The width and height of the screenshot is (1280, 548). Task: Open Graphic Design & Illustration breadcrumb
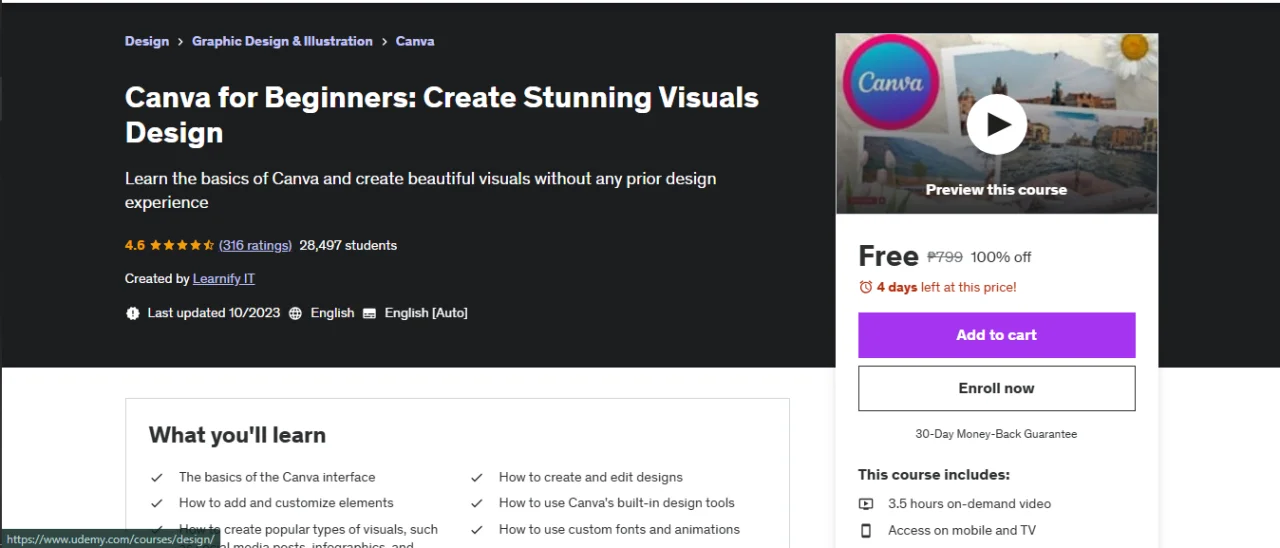click(x=282, y=41)
